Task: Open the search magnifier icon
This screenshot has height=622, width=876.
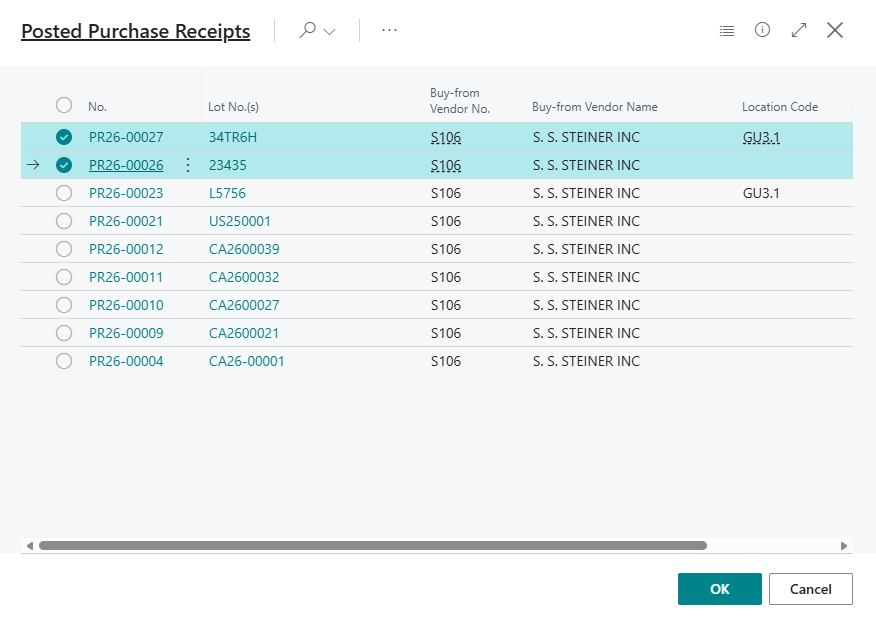Action: (307, 30)
